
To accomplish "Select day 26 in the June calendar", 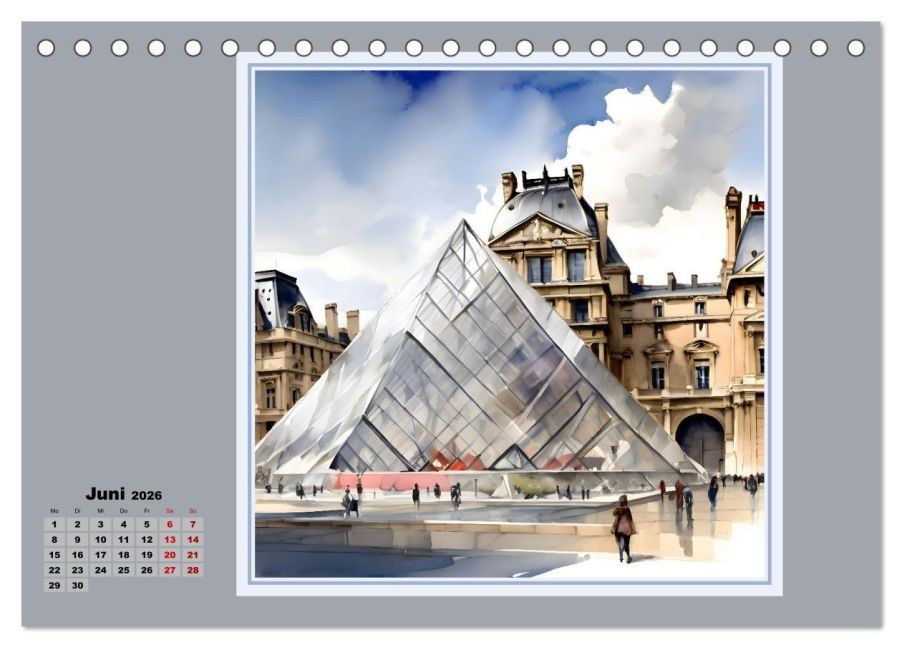I will [147, 570].
